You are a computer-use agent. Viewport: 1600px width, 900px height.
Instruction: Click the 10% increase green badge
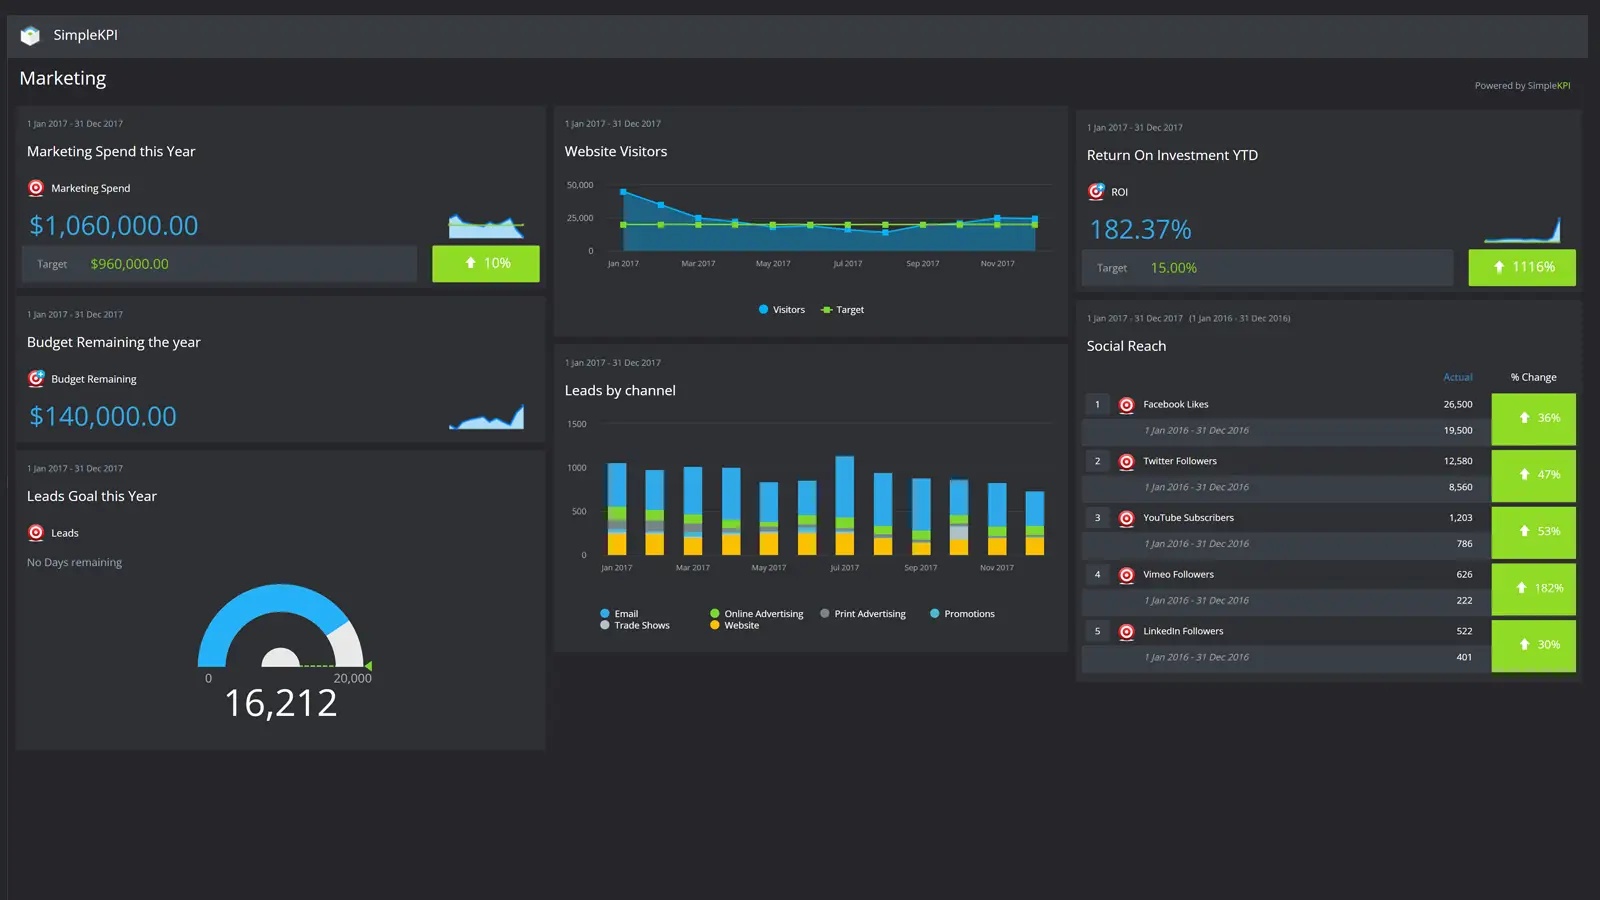coord(486,264)
